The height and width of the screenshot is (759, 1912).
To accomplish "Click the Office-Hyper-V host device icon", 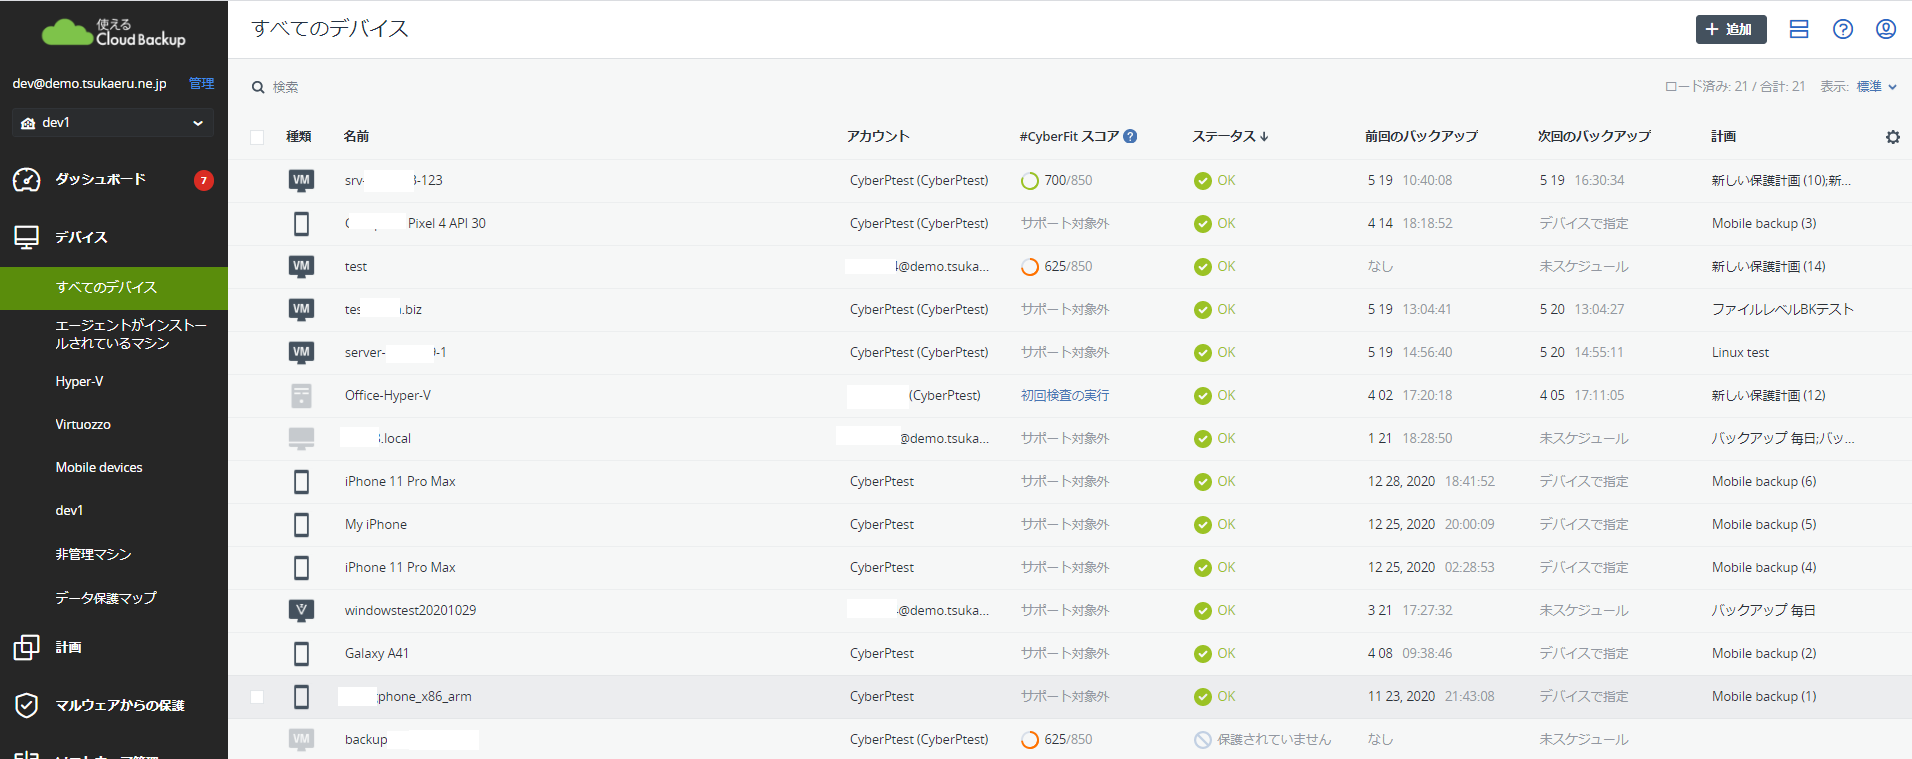I will [x=301, y=396].
